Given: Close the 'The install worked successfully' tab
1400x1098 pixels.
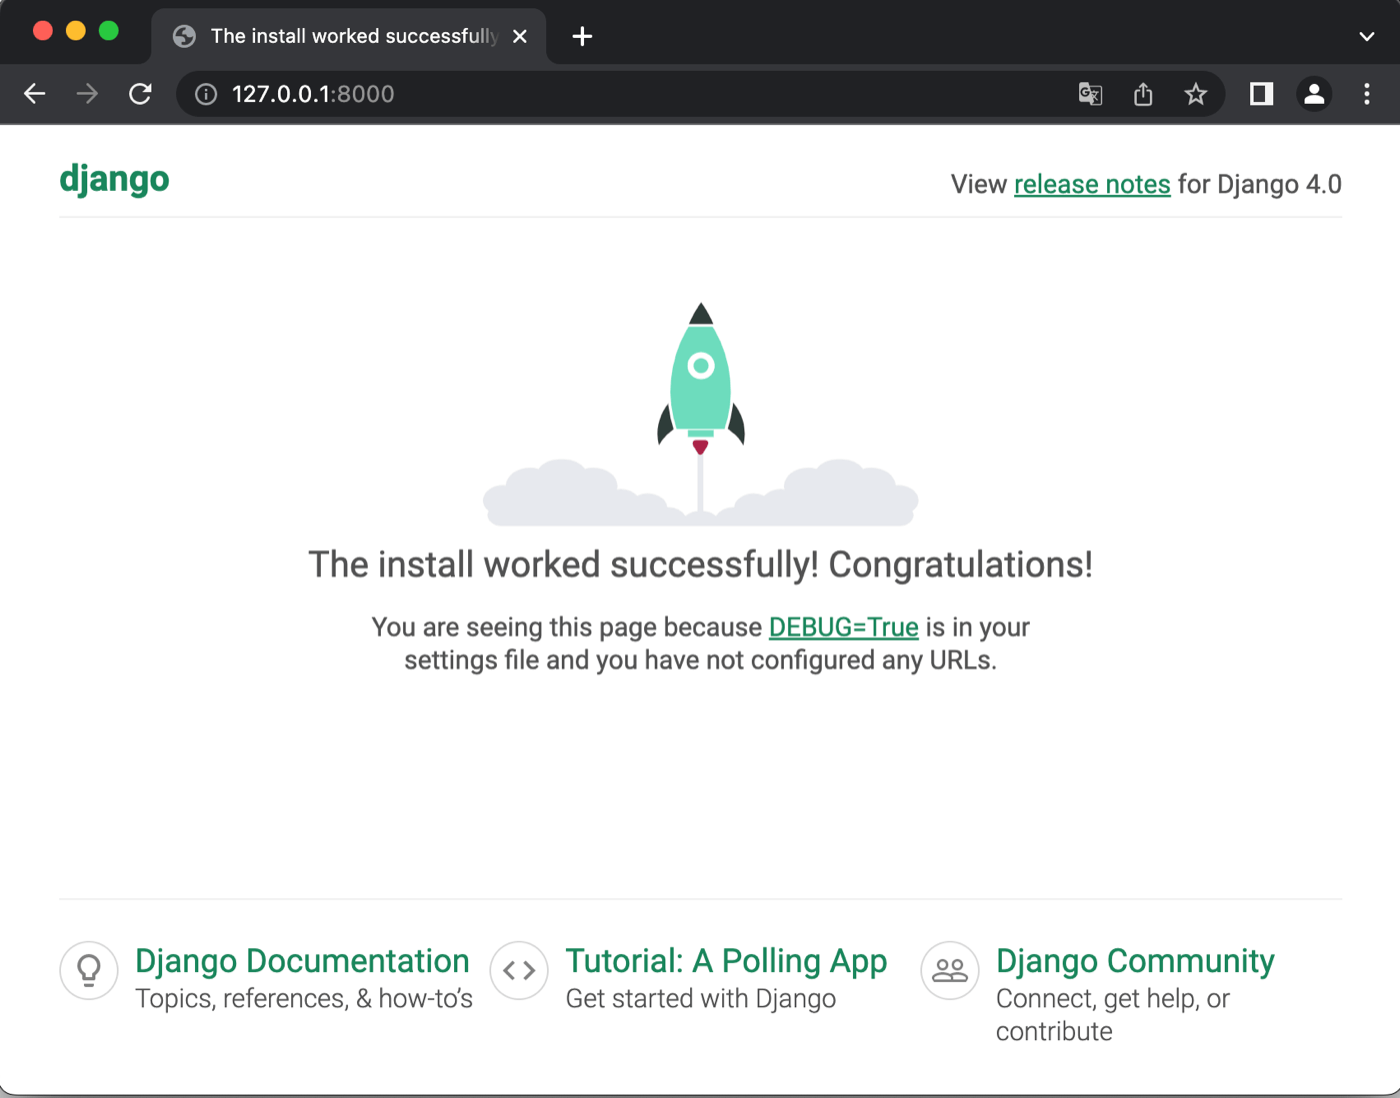Looking at the screenshot, I should tap(520, 37).
